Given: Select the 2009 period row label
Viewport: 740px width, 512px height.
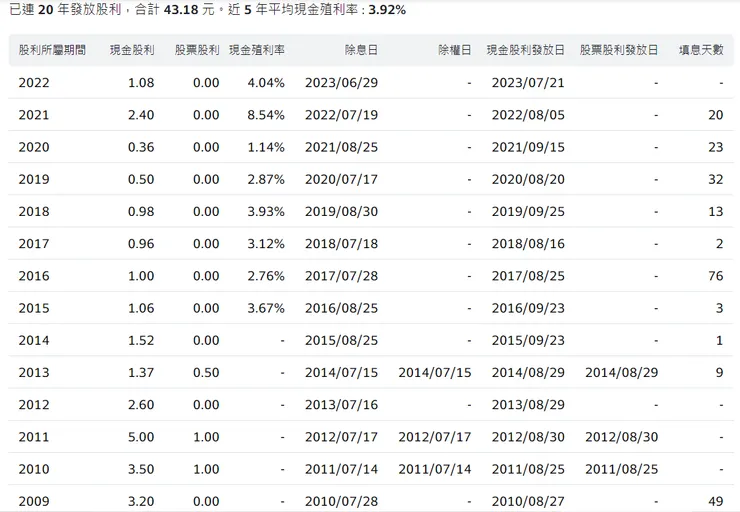Looking at the screenshot, I should click(x=34, y=501).
